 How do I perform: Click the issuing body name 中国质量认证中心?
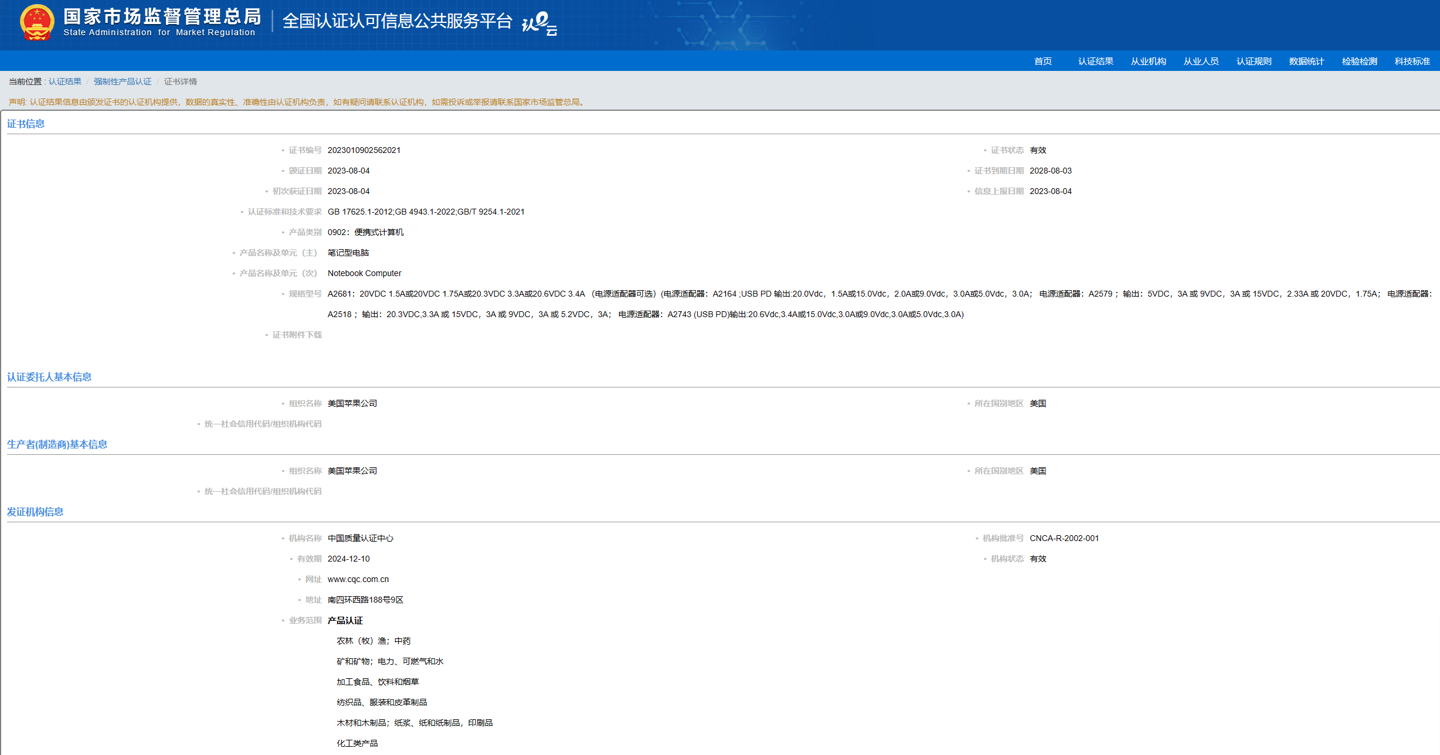[x=360, y=539]
